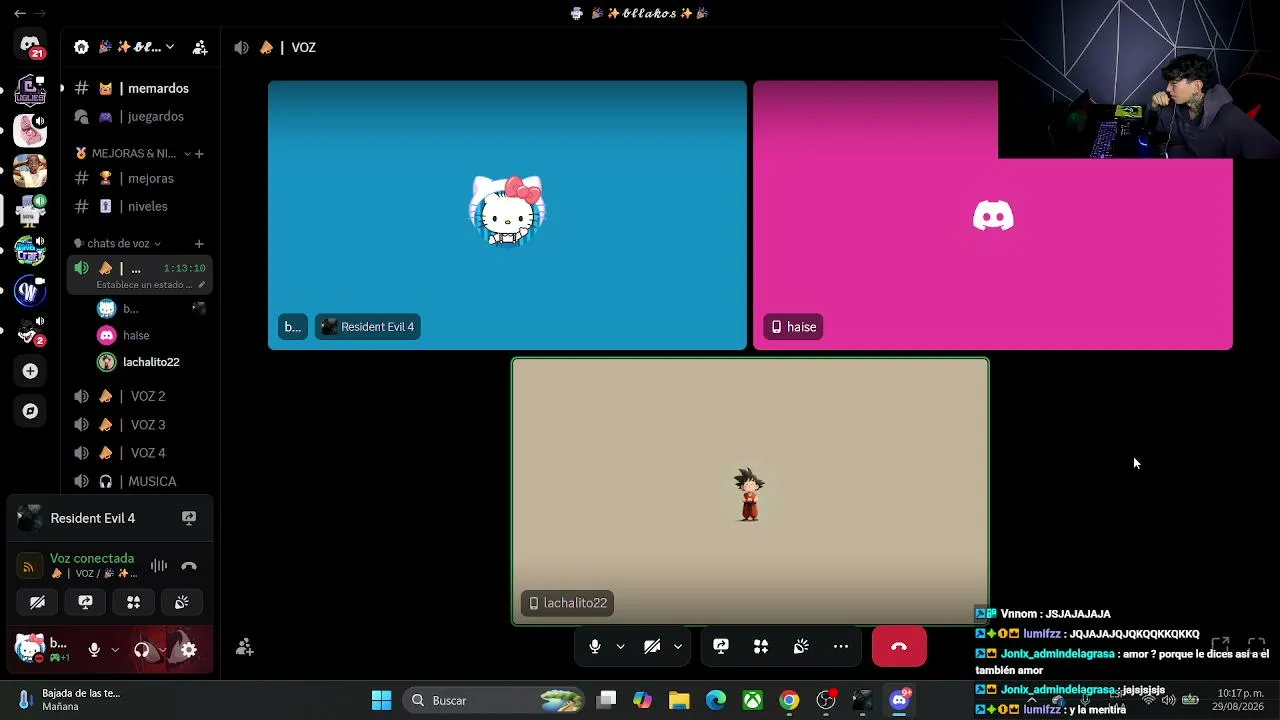This screenshot has height=720, width=1280.
Task: Open soundboard on call control bar
Action: tap(801, 647)
